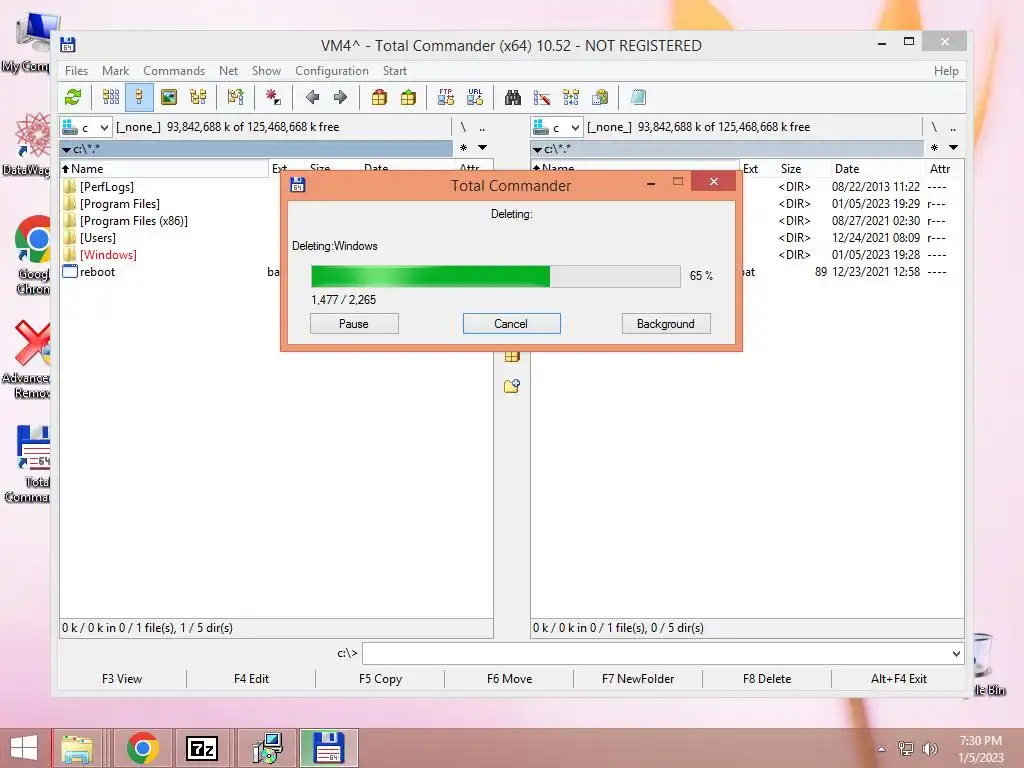Connect to FTP server icon
This screenshot has height=768, width=1024.
point(446,98)
